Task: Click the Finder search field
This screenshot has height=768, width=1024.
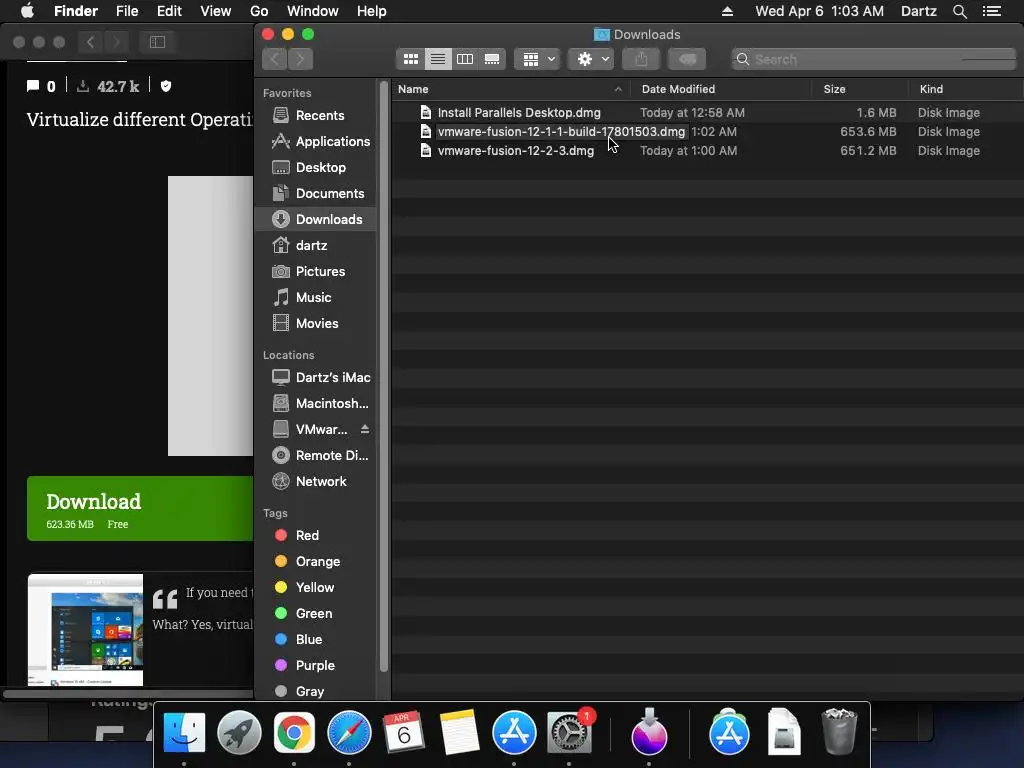Action: 874,59
